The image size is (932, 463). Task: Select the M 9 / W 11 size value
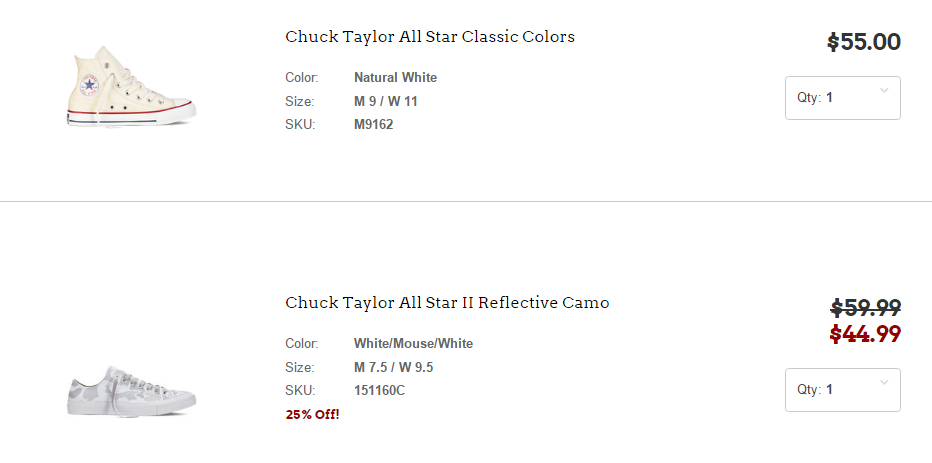[x=386, y=101]
